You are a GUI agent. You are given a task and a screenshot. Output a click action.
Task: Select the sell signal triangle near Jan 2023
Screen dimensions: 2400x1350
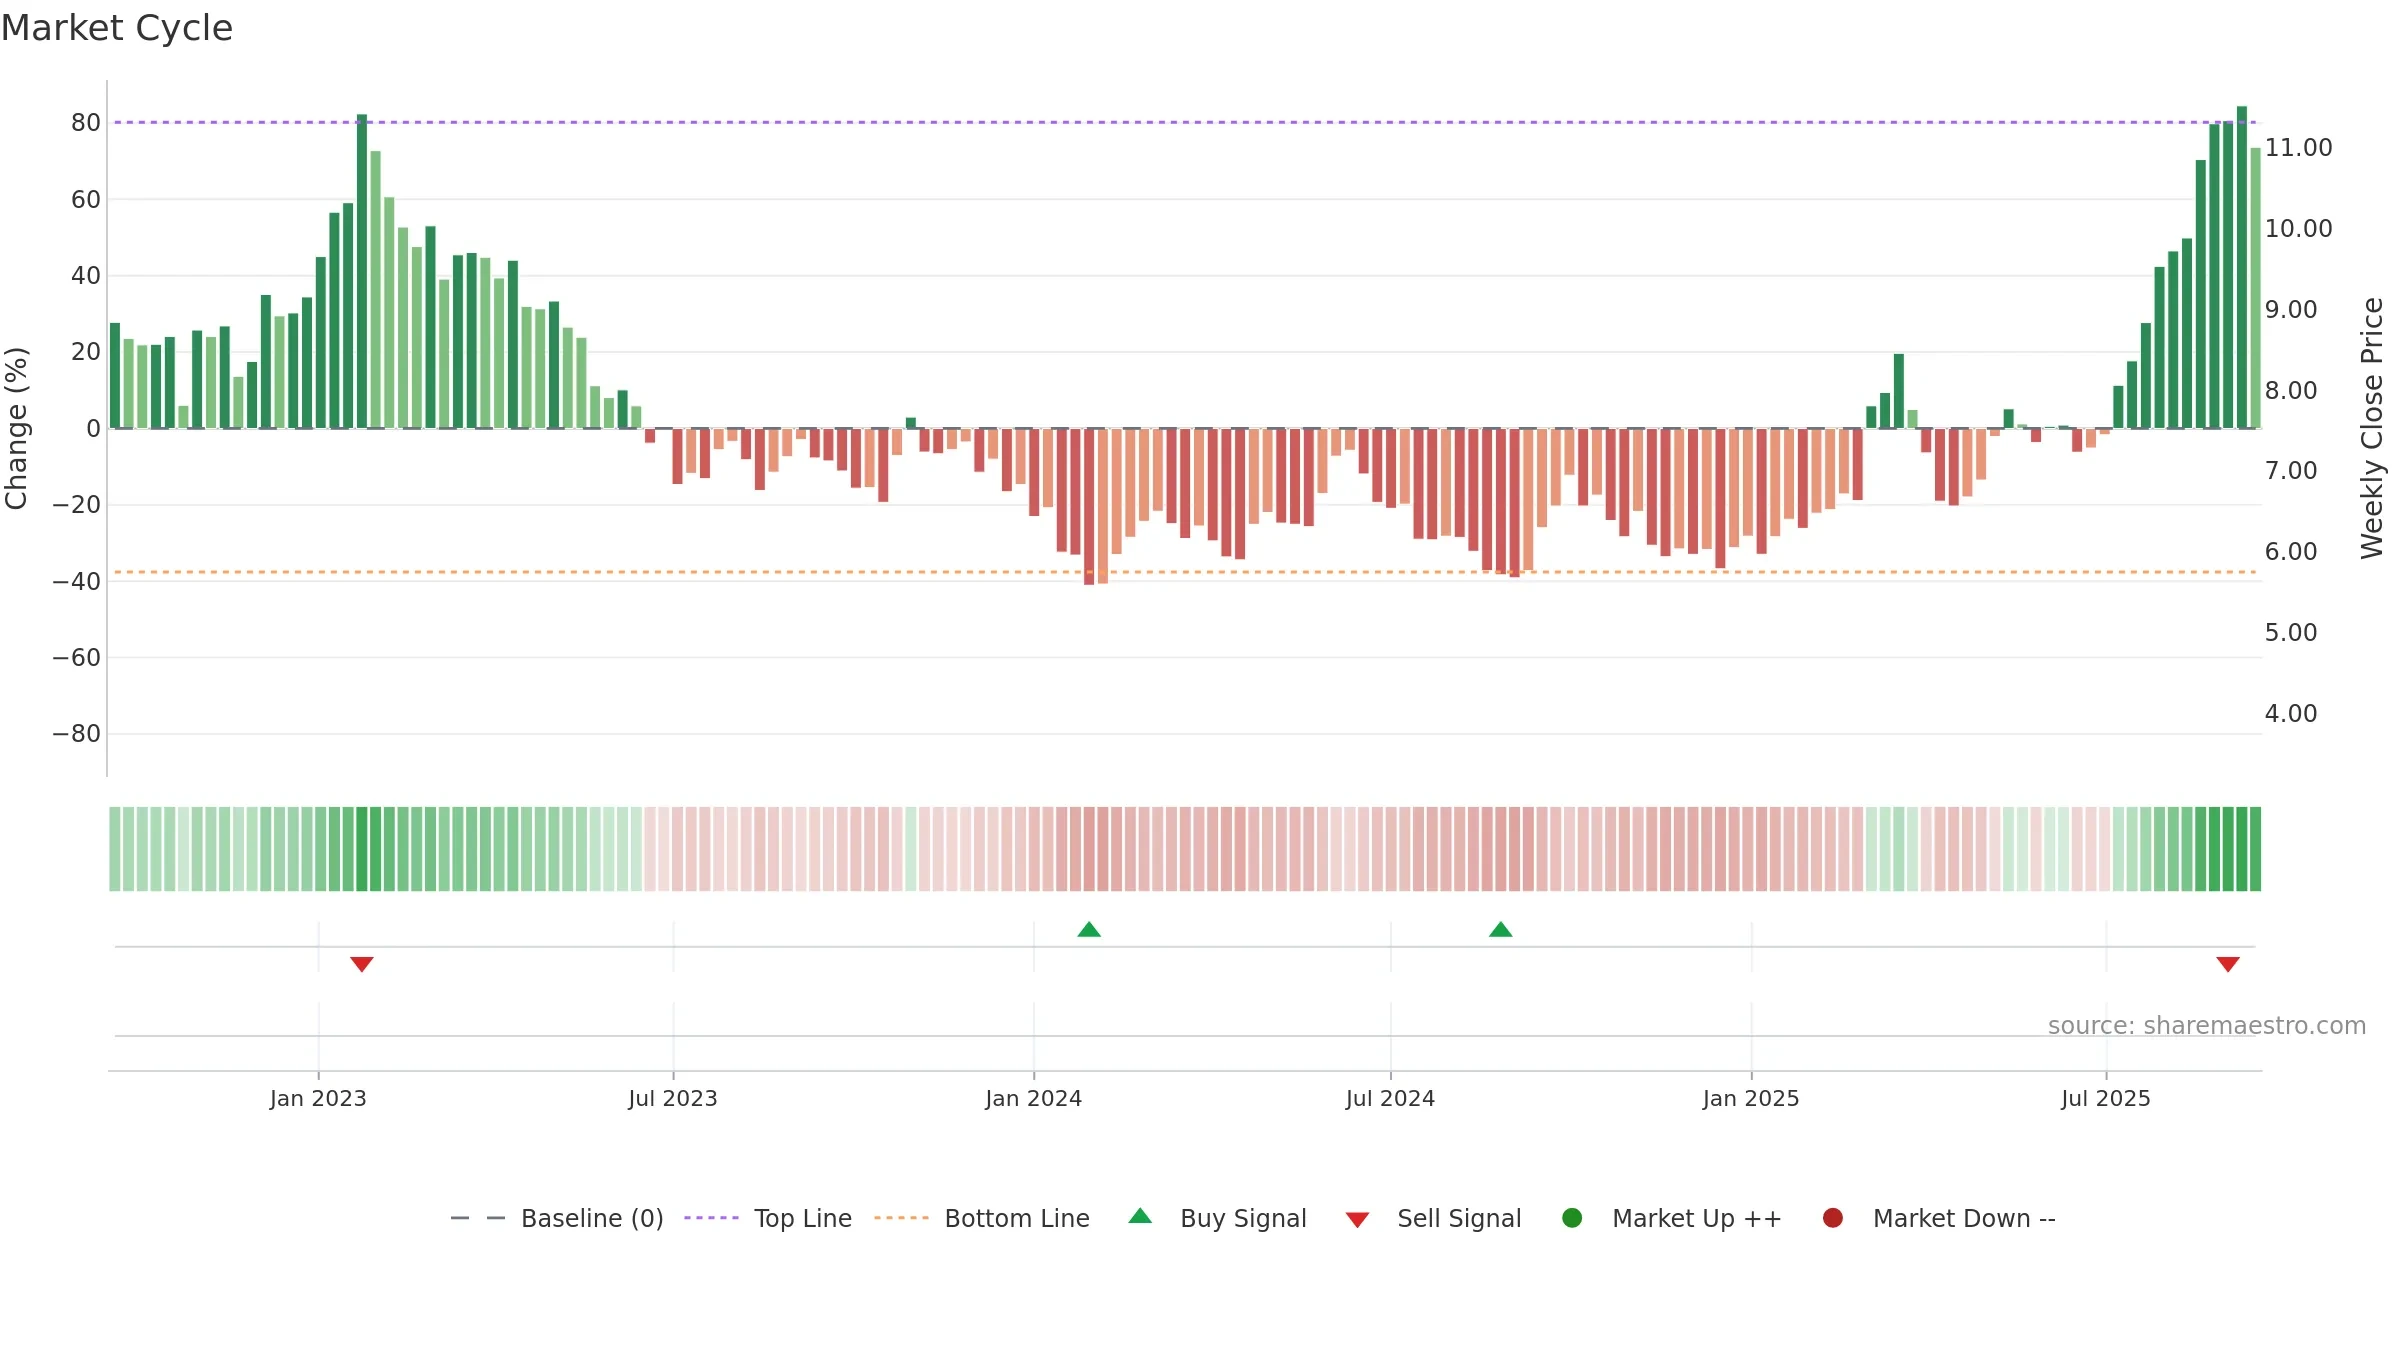pos(362,964)
